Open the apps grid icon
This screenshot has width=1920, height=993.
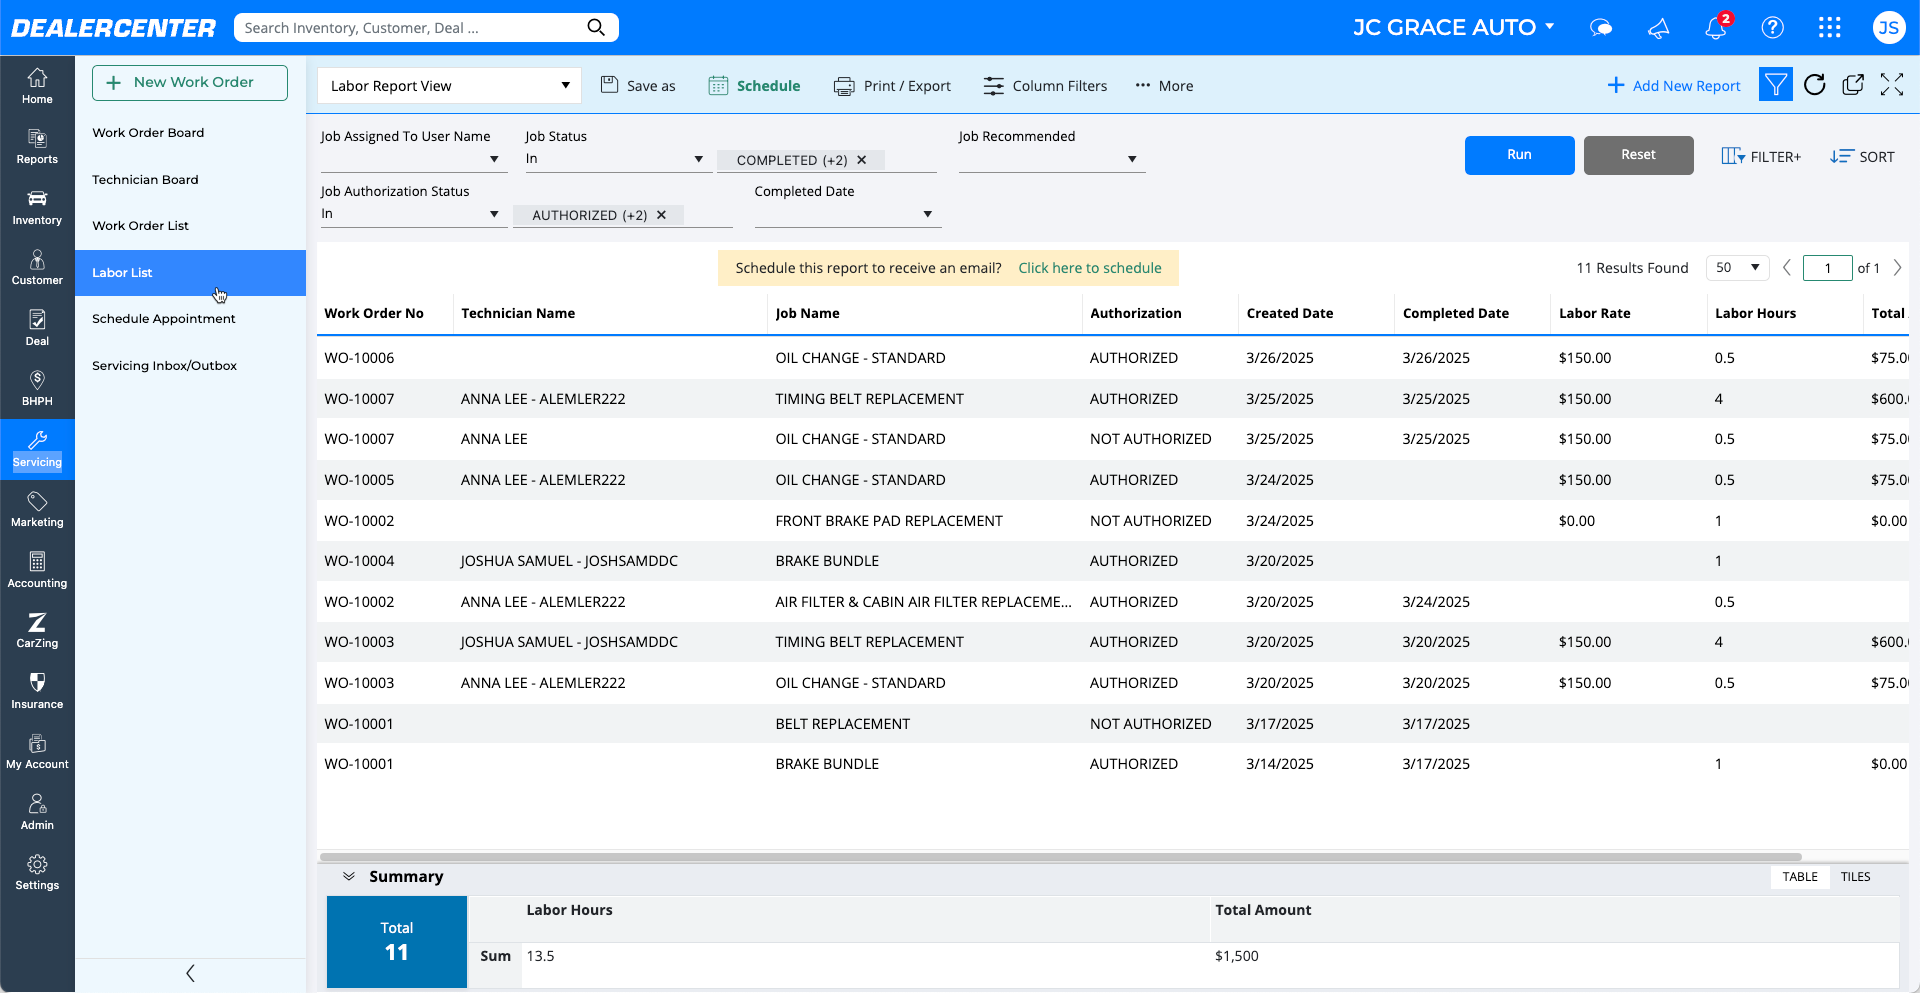click(x=1830, y=28)
